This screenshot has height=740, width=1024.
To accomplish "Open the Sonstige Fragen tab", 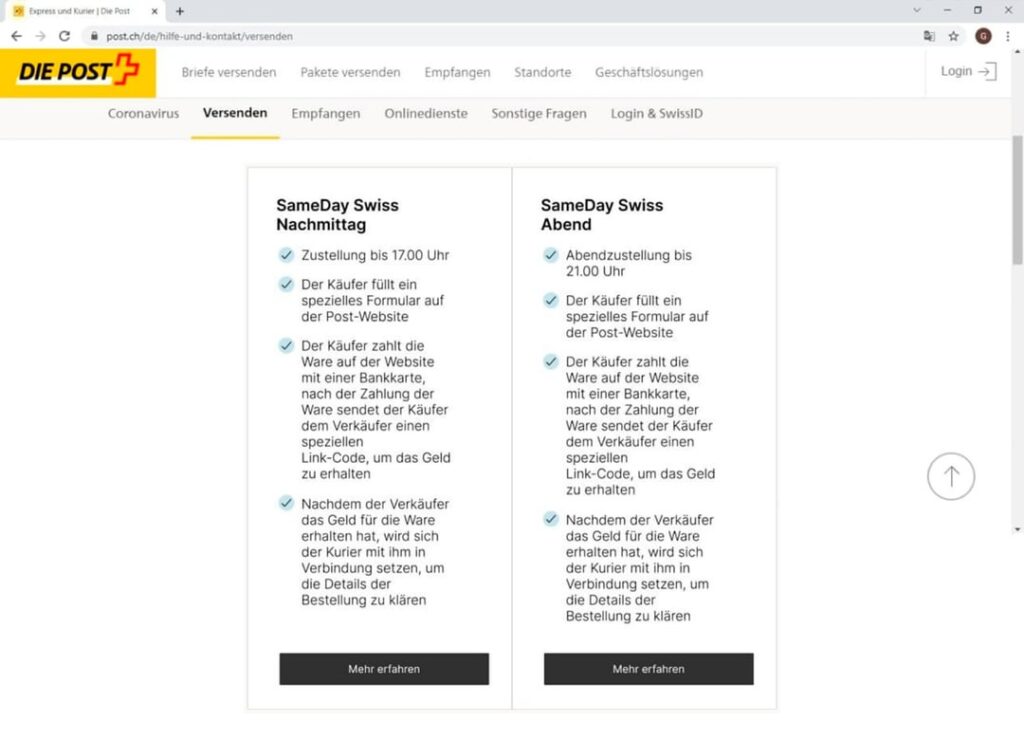I will [x=539, y=113].
